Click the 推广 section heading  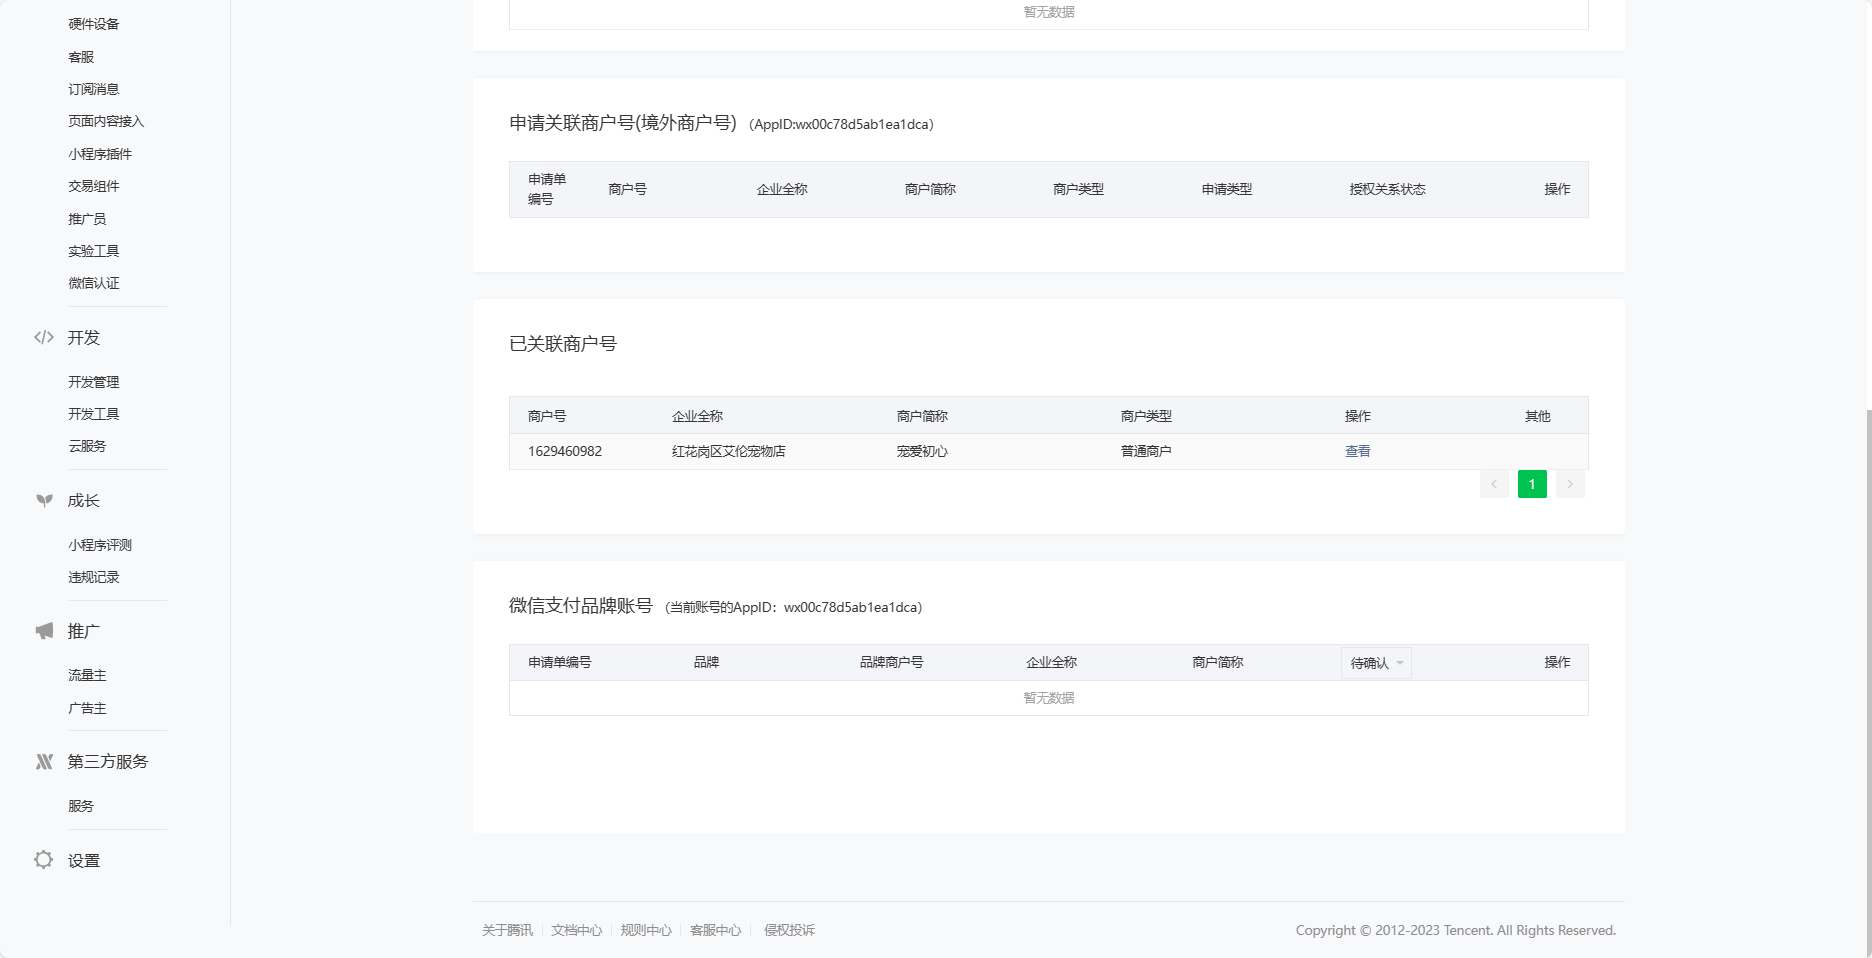(x=84, y=631)
